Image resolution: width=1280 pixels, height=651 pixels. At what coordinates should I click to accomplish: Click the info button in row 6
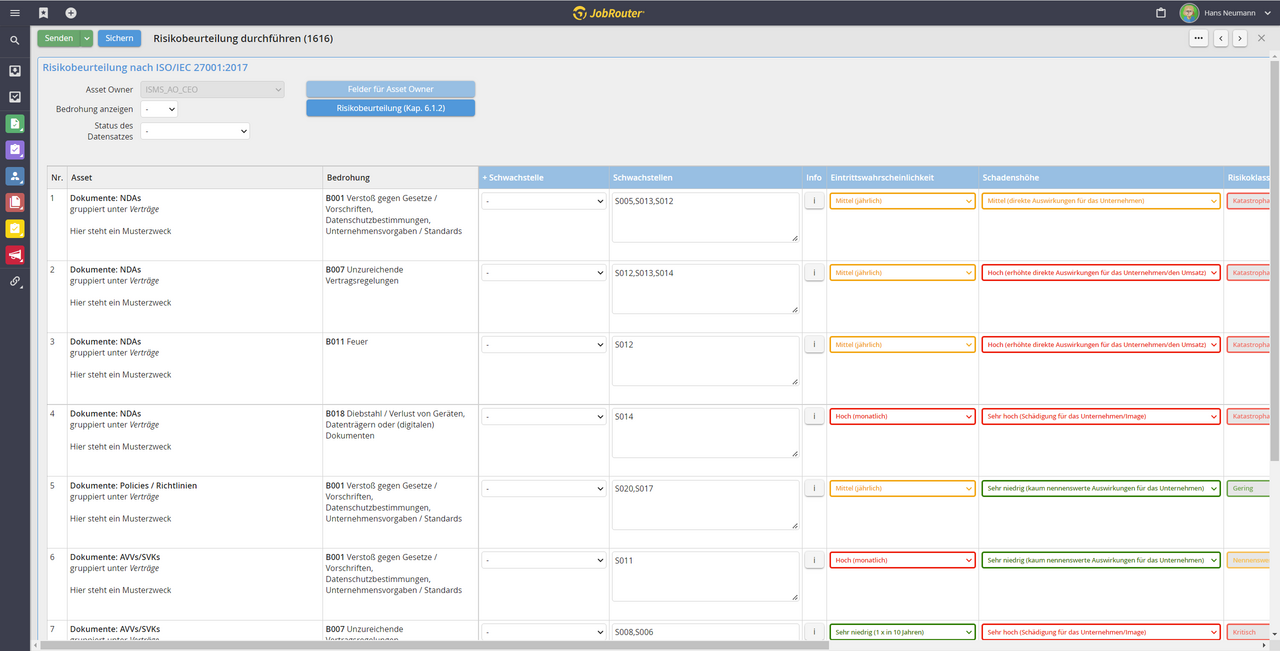814,560
